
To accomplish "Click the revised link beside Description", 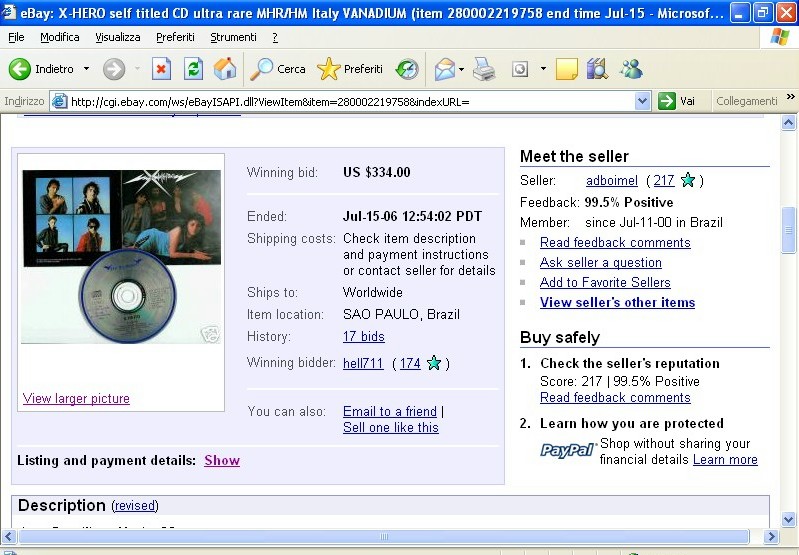I will click(x=135, y=506).
